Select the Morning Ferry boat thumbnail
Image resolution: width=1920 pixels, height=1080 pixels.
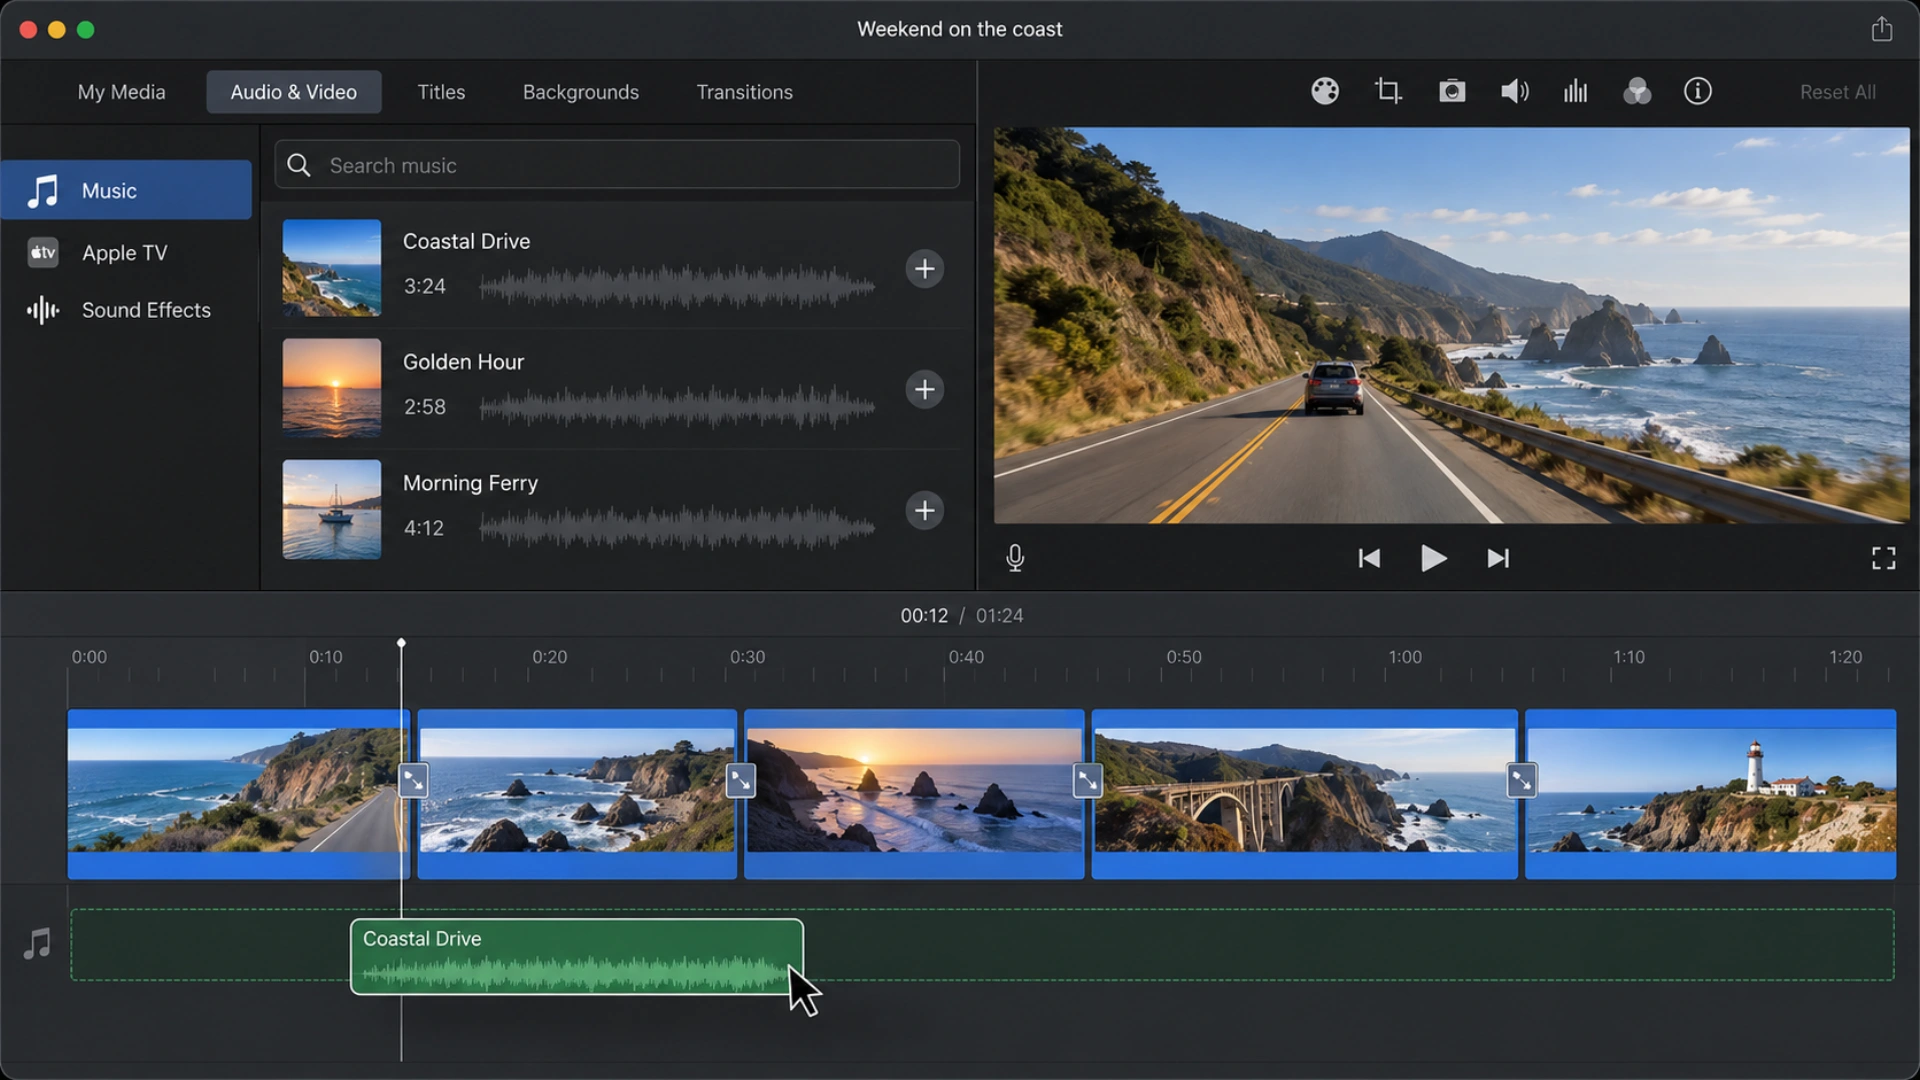332,509
